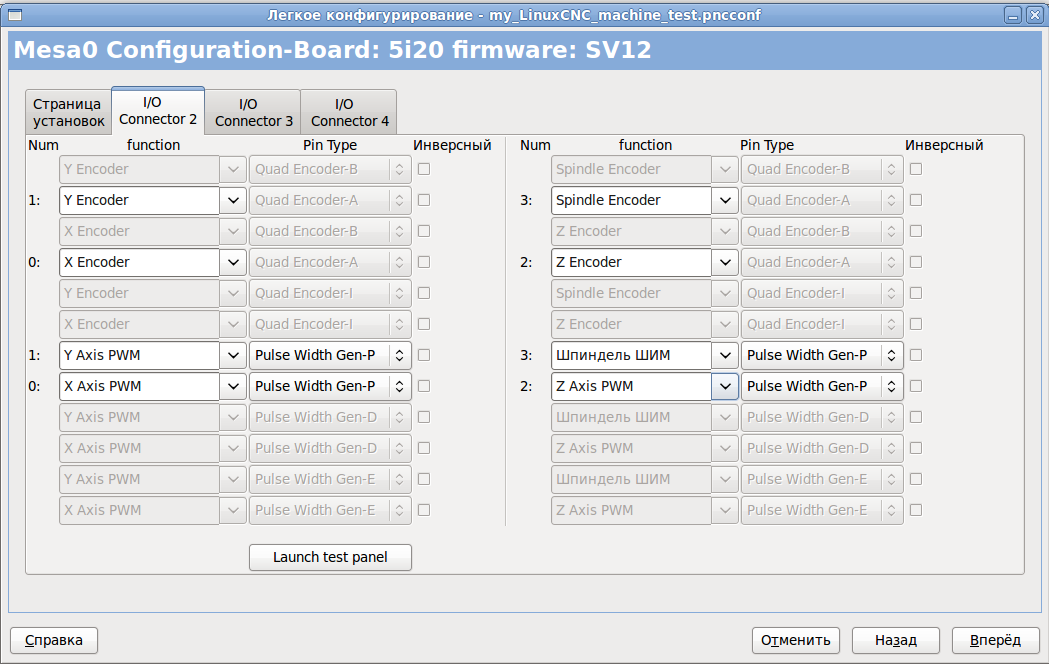Screen dimensions: 1049x664
Task: Change Pulse Width Gen-P pin type for Шпиндель ШИМ
Action: 822,355
